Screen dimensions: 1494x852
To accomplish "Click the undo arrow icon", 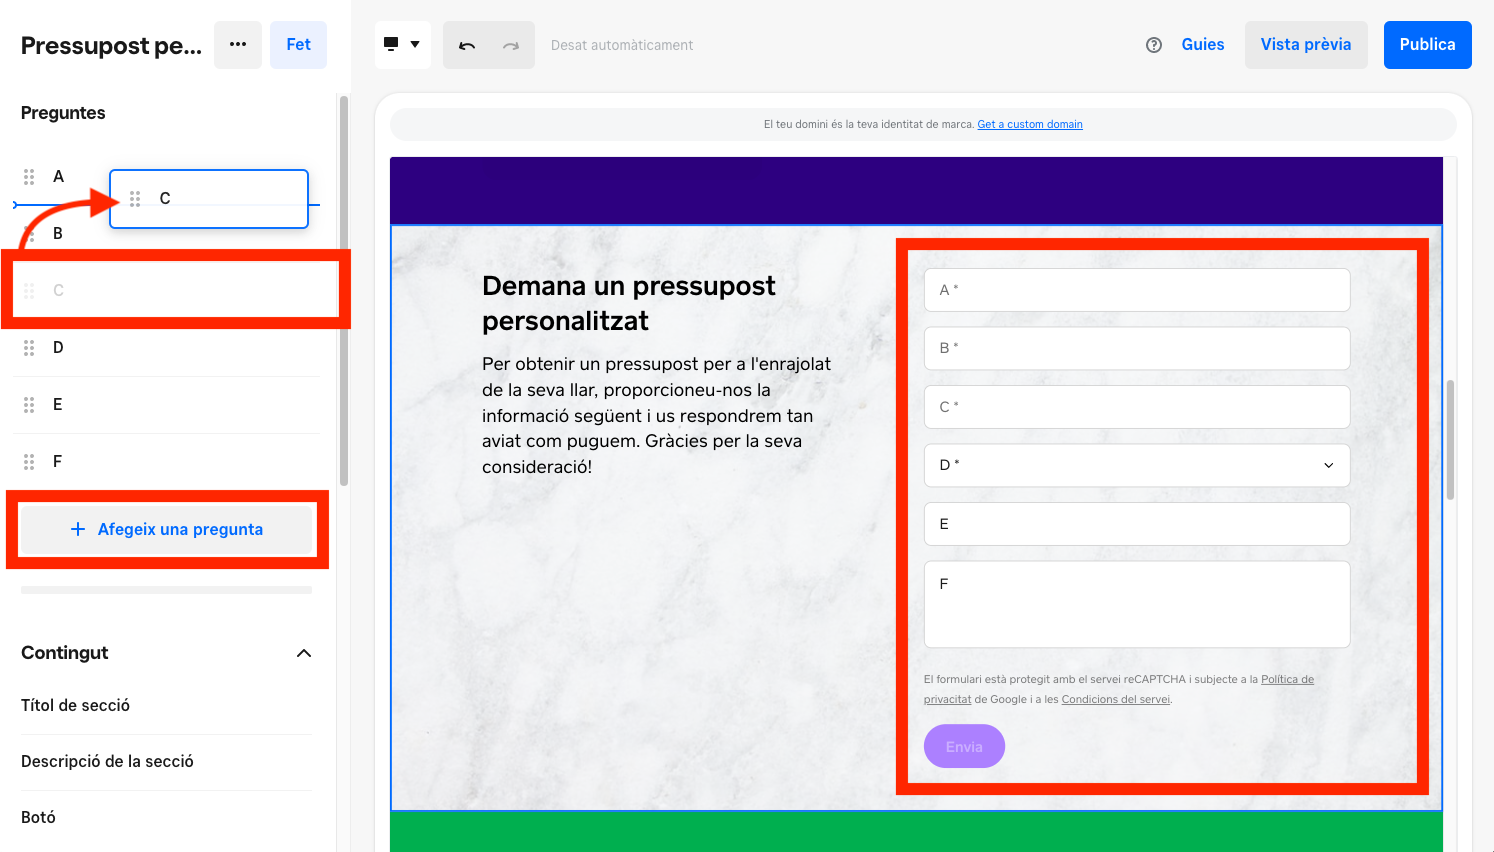I will tap(467, 45).
